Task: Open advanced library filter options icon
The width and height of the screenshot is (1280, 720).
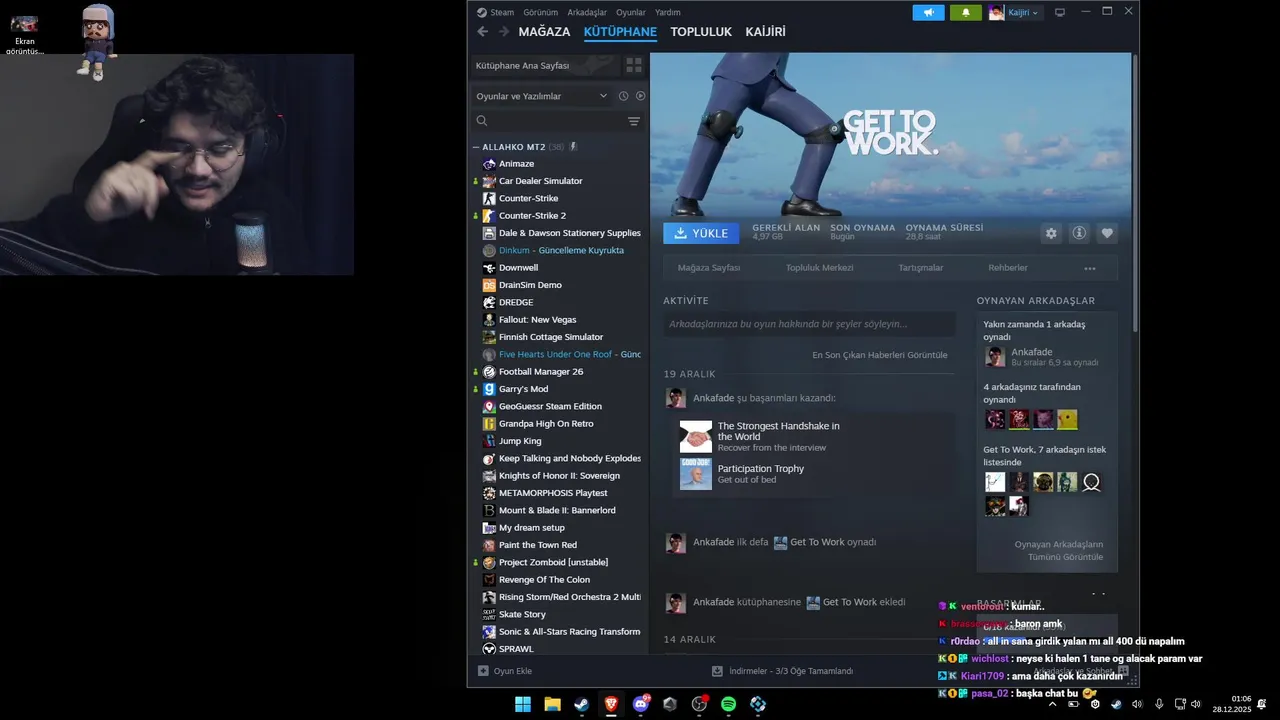Action: point(634,121)
